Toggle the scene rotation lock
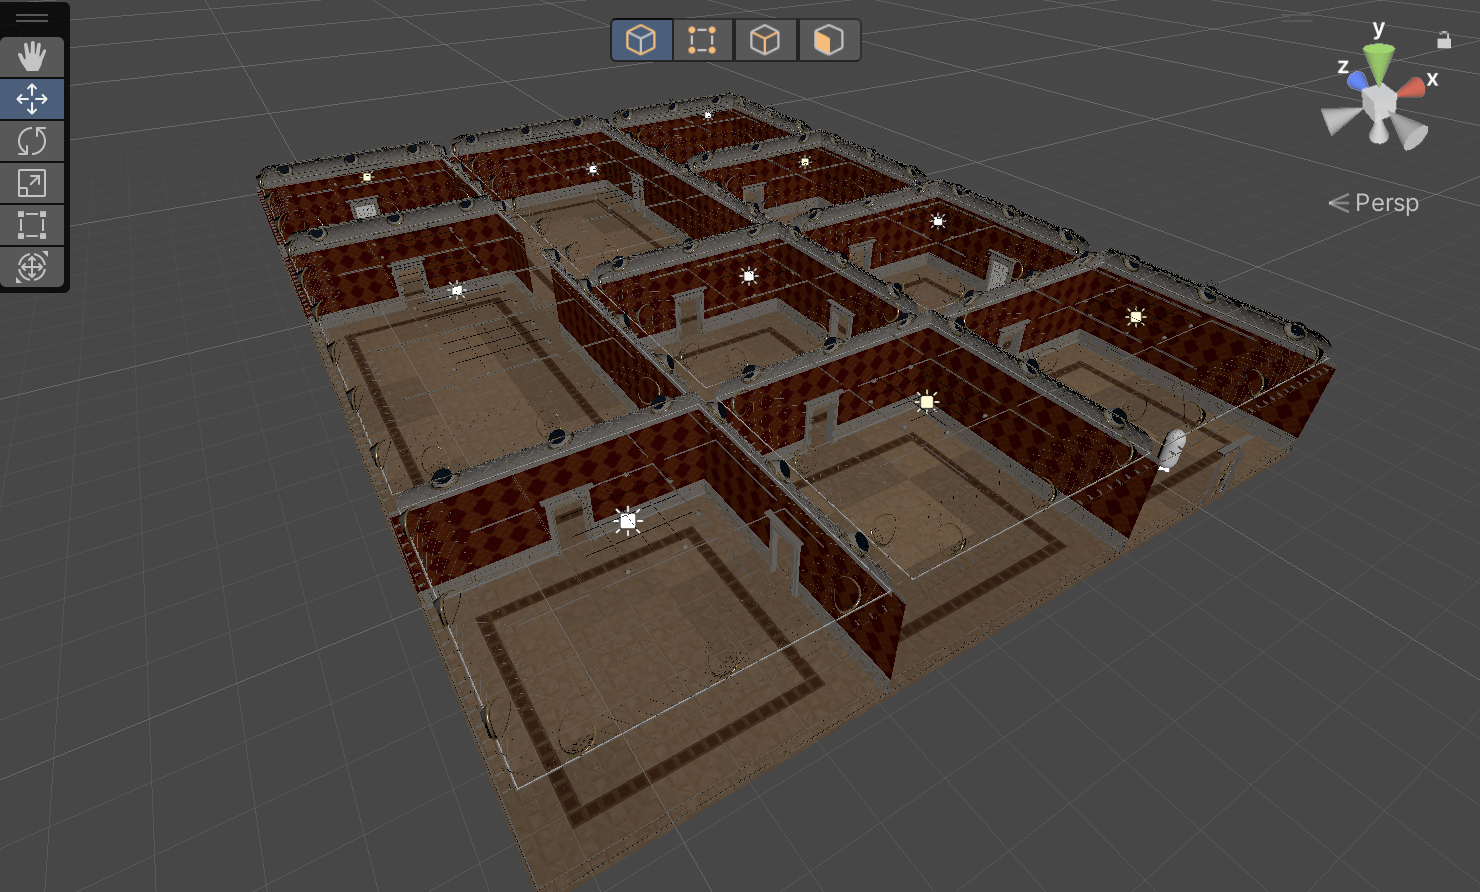Screen dimensions: 1480x892 pyautogui.click(x=1444, y=40)
